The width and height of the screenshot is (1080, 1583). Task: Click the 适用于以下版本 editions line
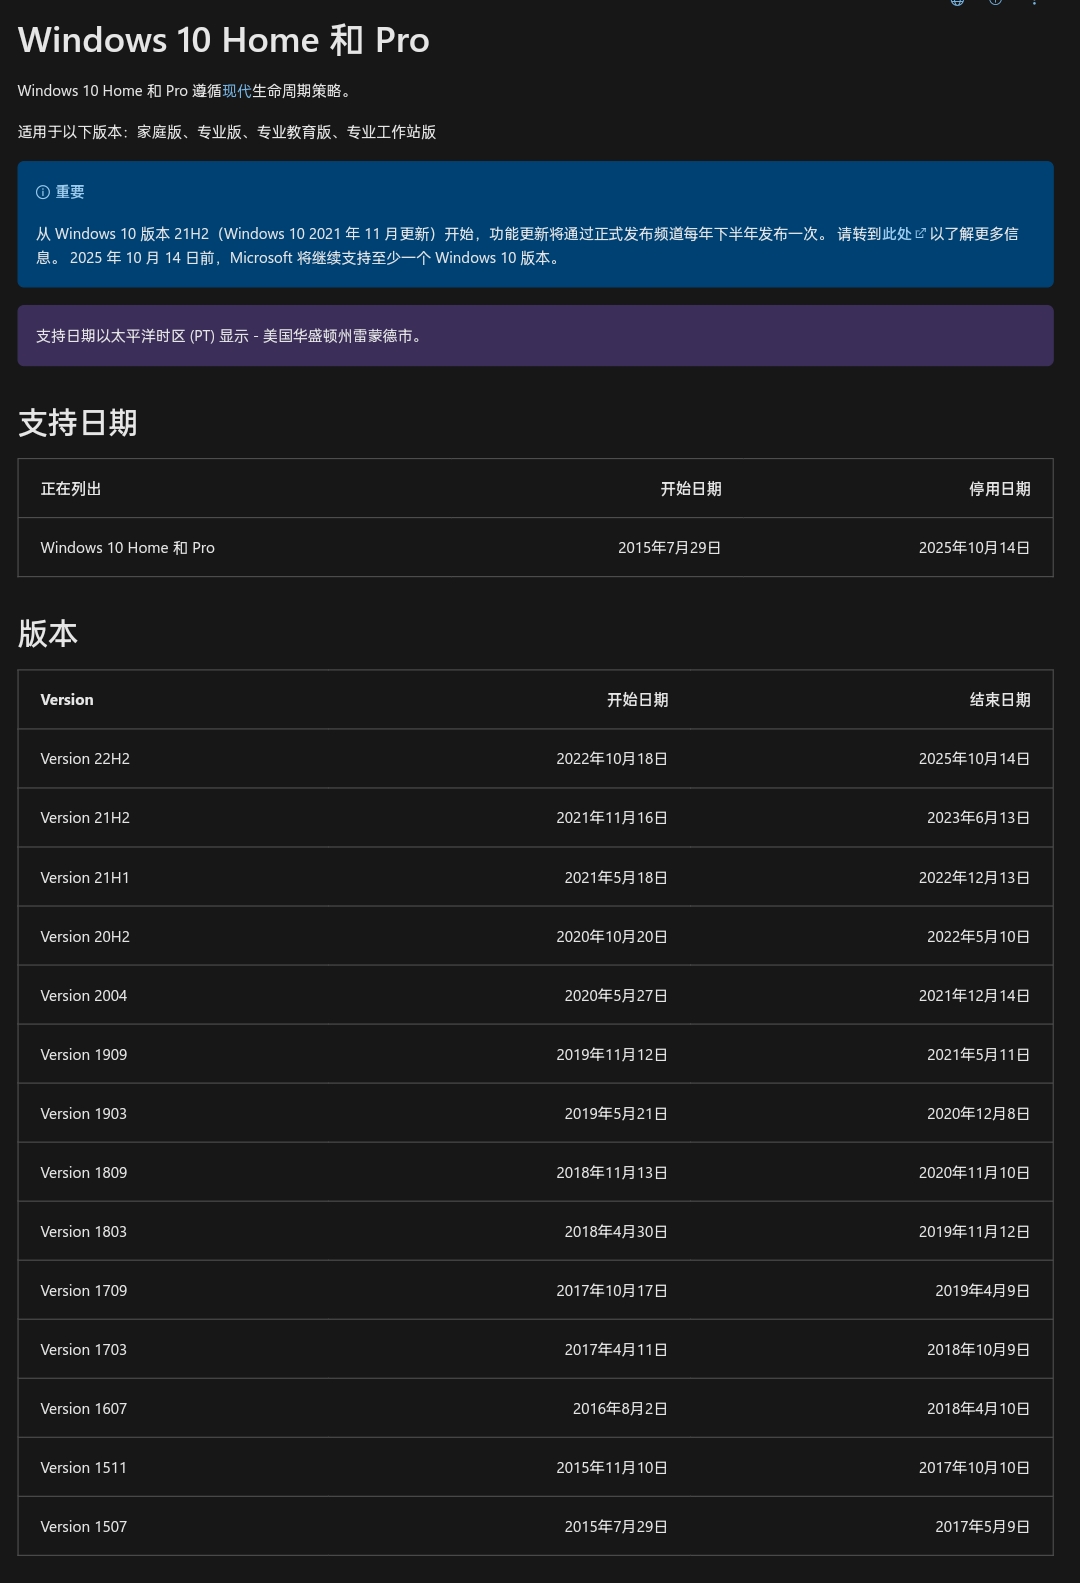click(x=227, y=132)
